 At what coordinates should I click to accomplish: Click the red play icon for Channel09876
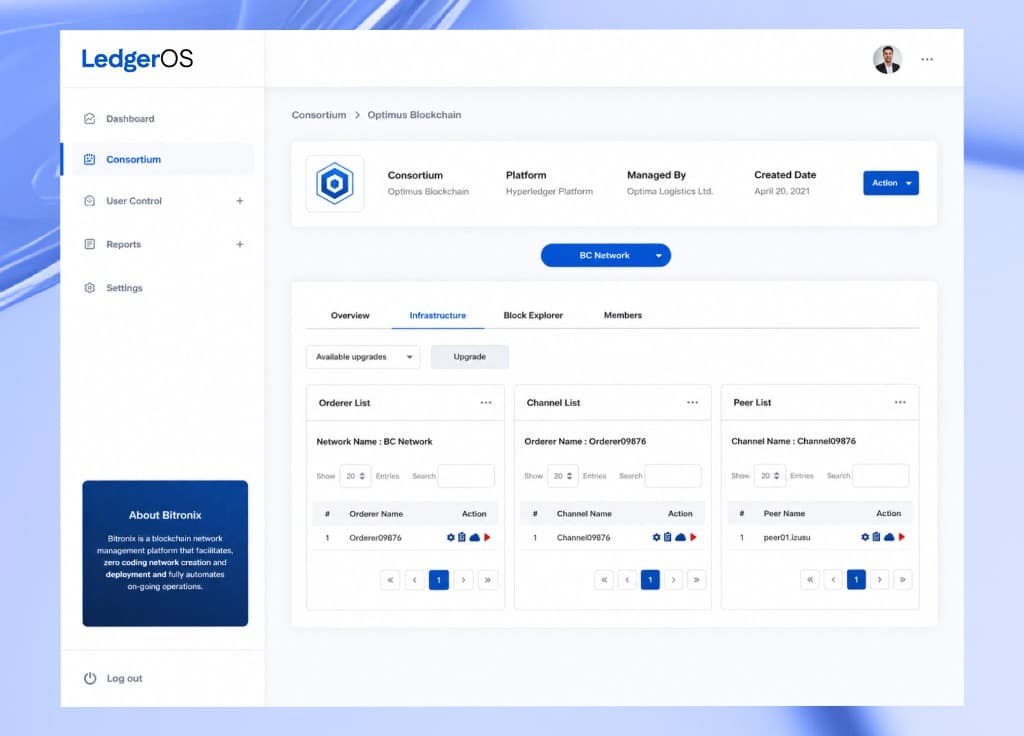pos(693,537)
